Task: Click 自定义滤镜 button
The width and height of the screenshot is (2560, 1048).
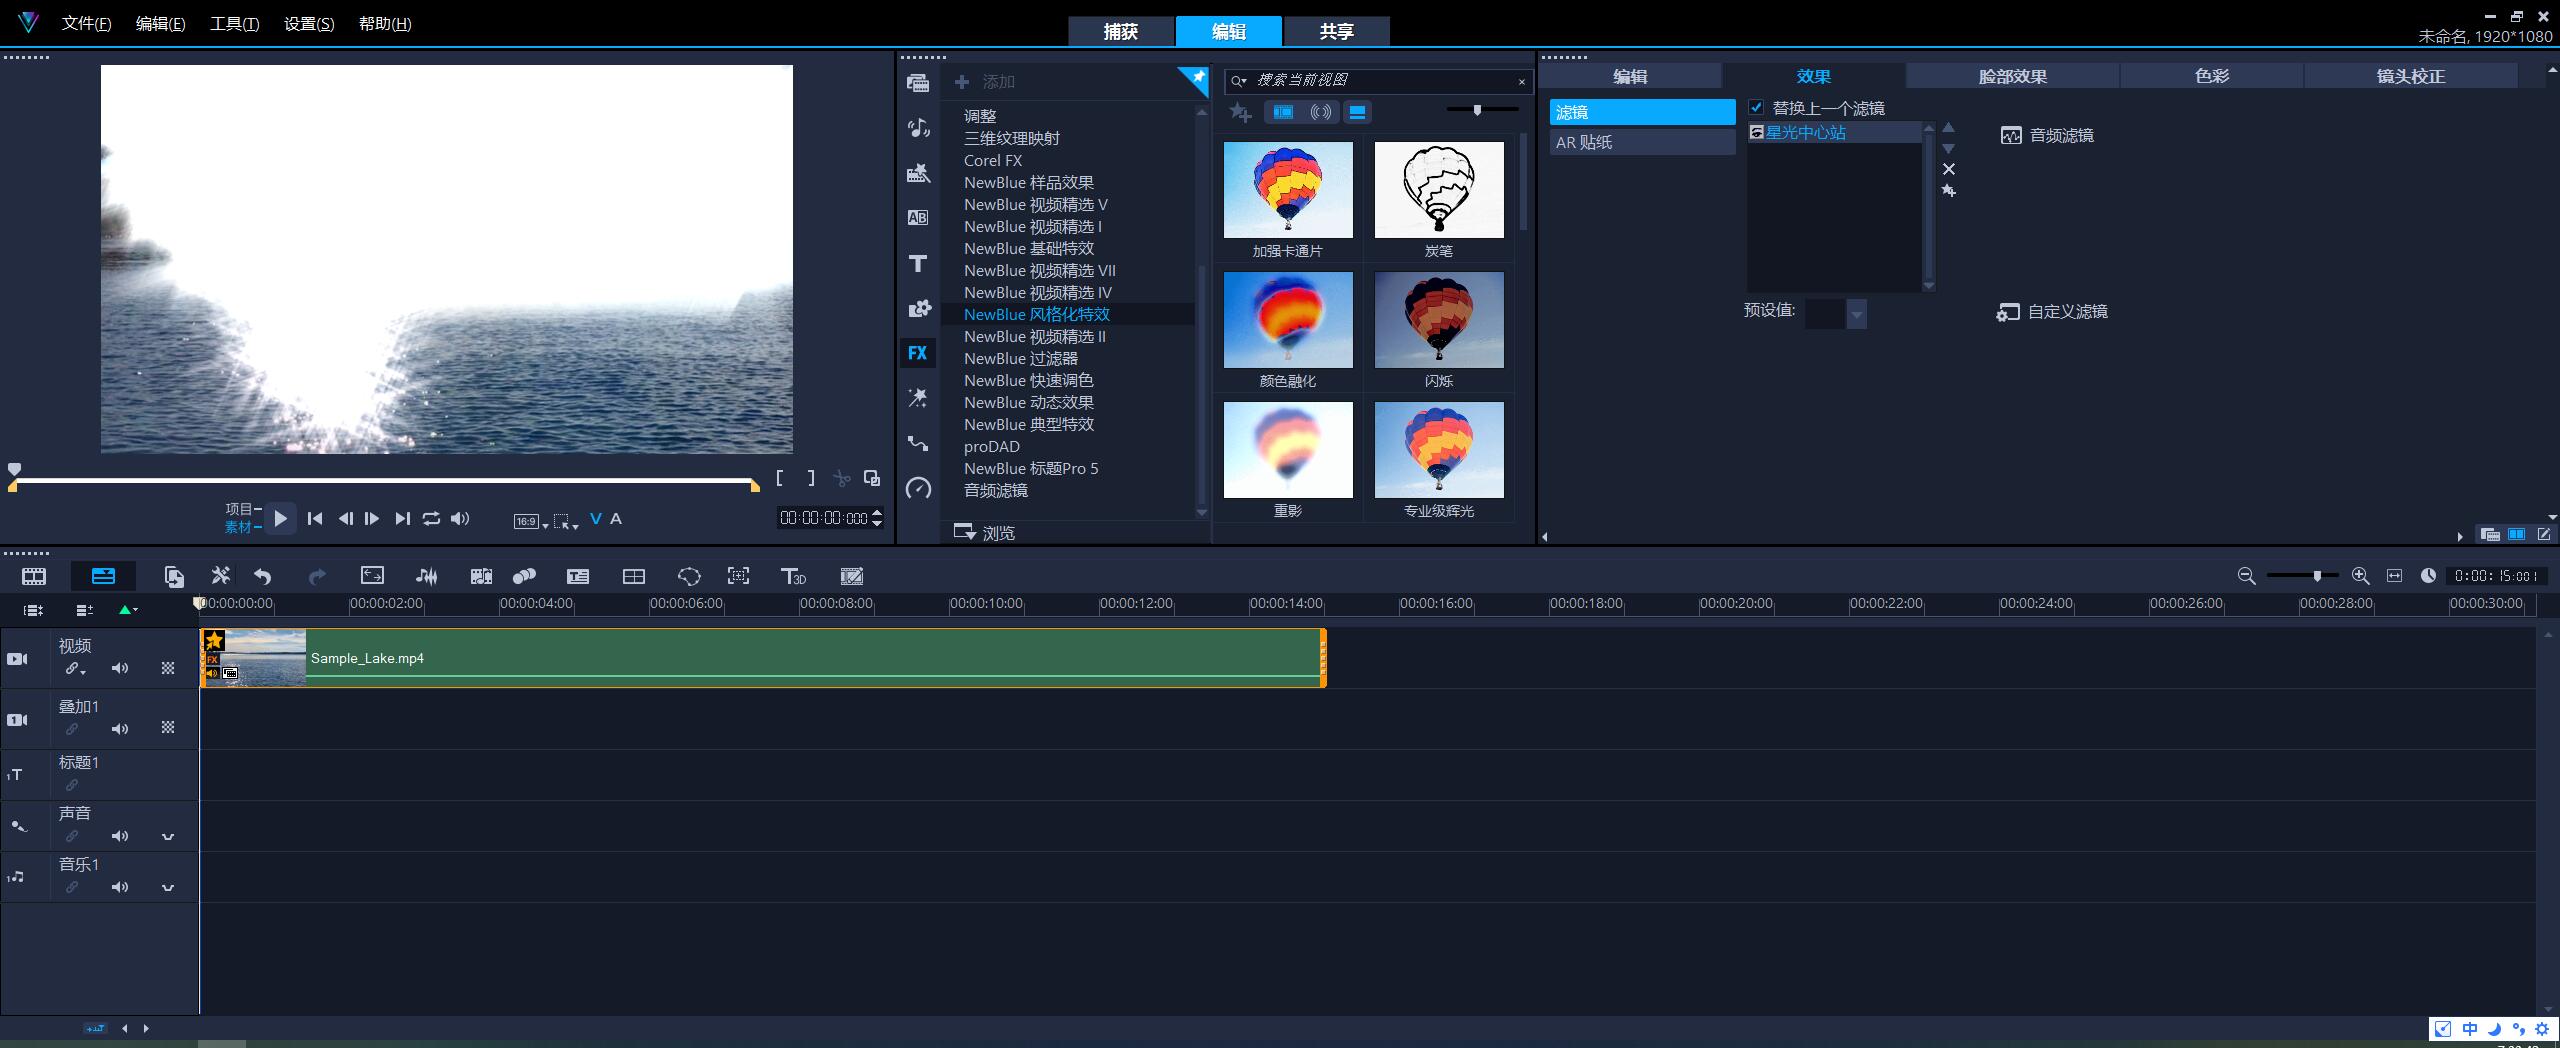Action: [x=2052, y=312]
